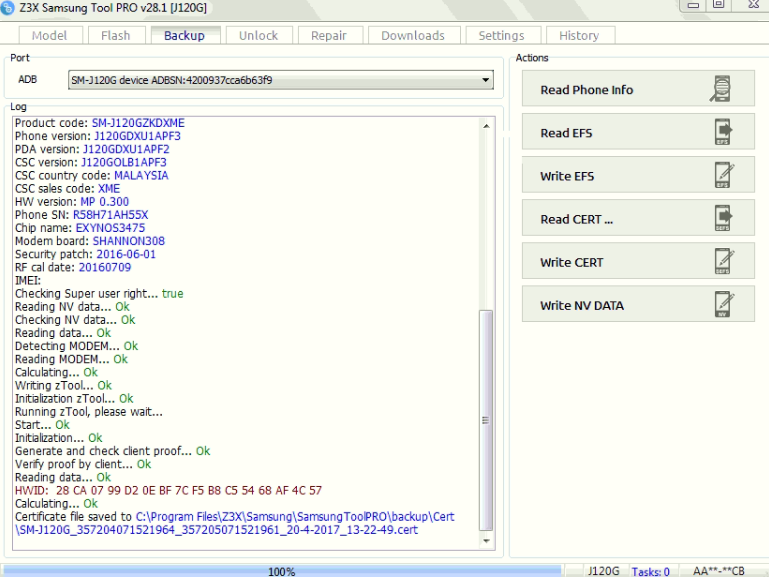Image resolution: width=769 pixels, height=577 pixels.
Task: Click the log scrollbar up arrow
Action: (x=486, y=126)
